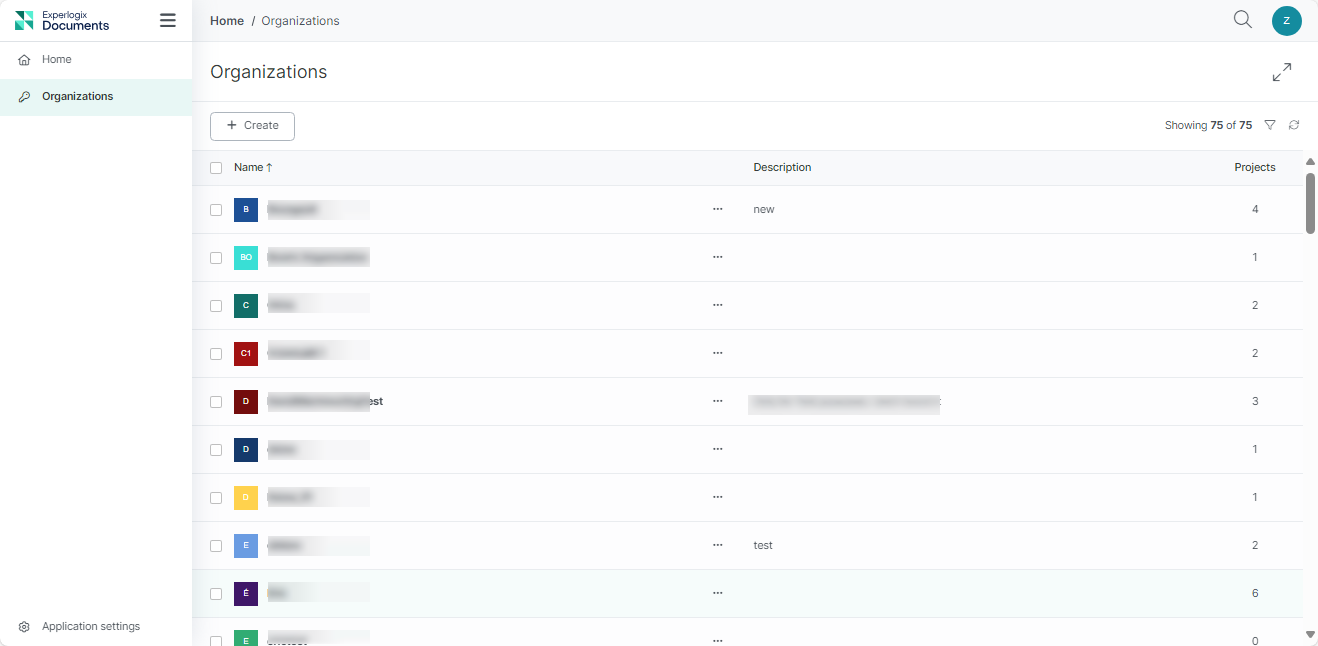Screen dimensions: 1318x646
Task: Click the Create button
Action: point(252,126)
